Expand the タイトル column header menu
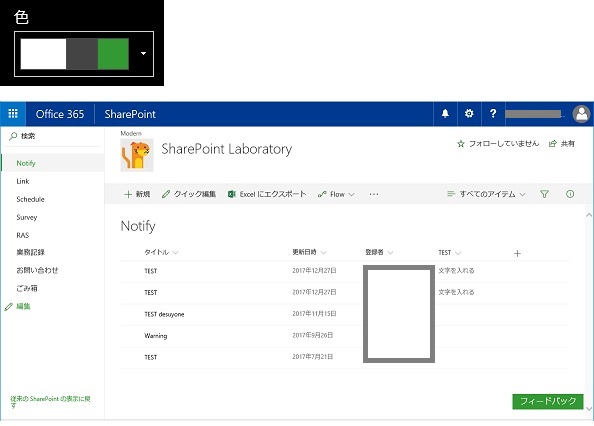 click(175, 253)
